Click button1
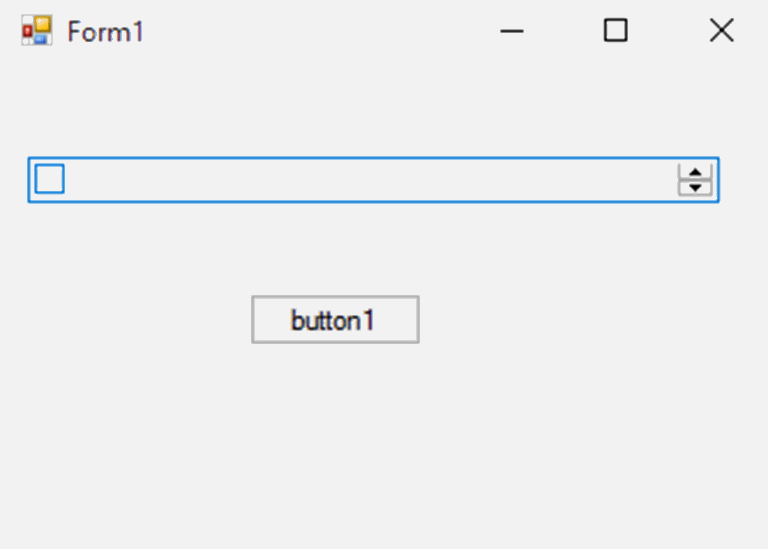The width and height of the screenshot is (768, 549). coord(335,319)
